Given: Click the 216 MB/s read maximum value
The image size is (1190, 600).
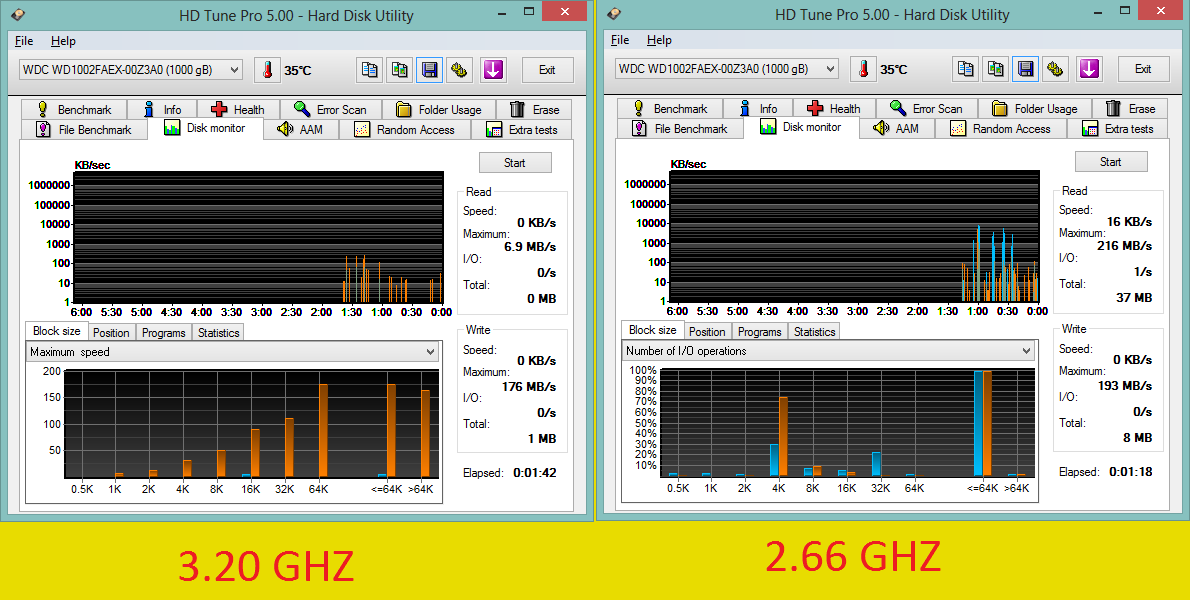Looking at the screenshot, I should 1125,246.
